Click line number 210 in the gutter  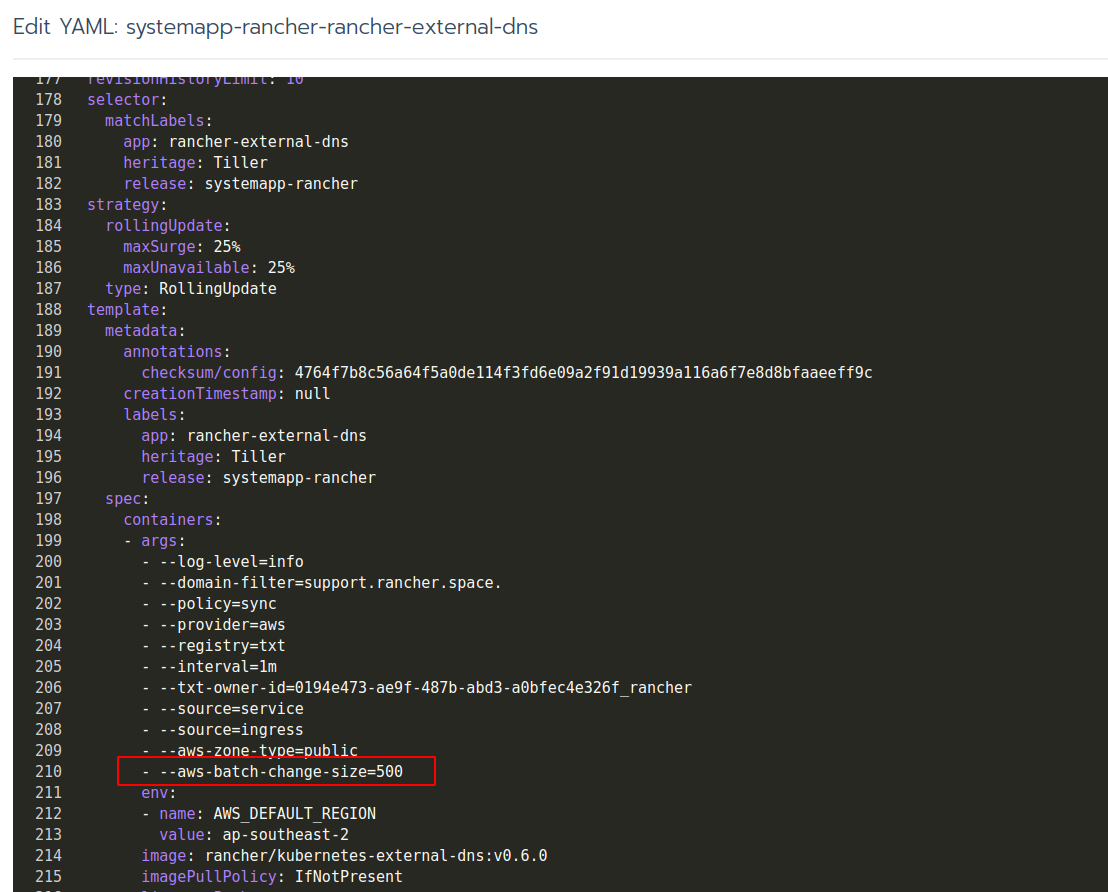[x=48, y=771]
